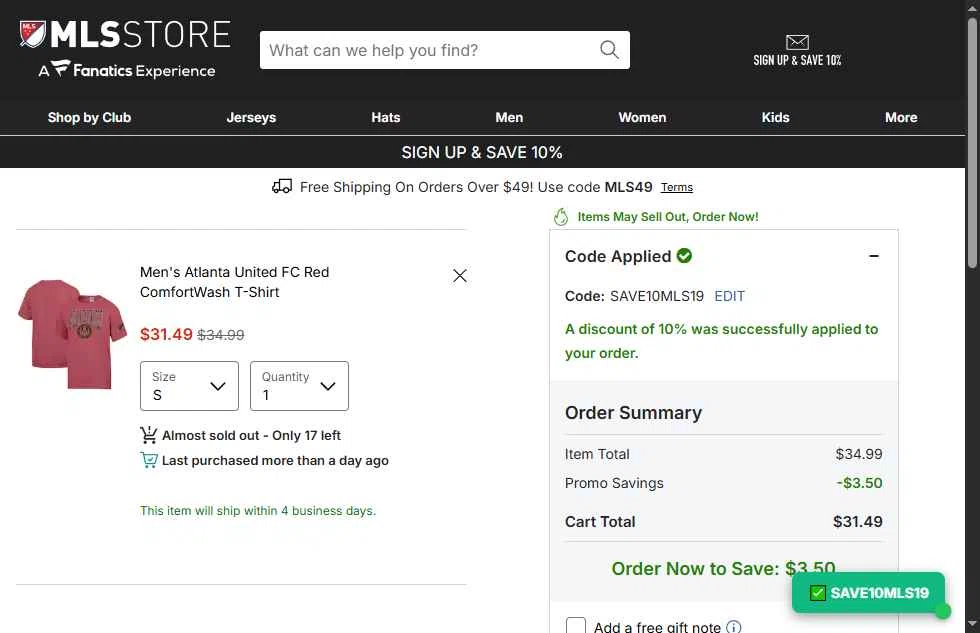Open the Jerseys menu

tap(251, 117)
